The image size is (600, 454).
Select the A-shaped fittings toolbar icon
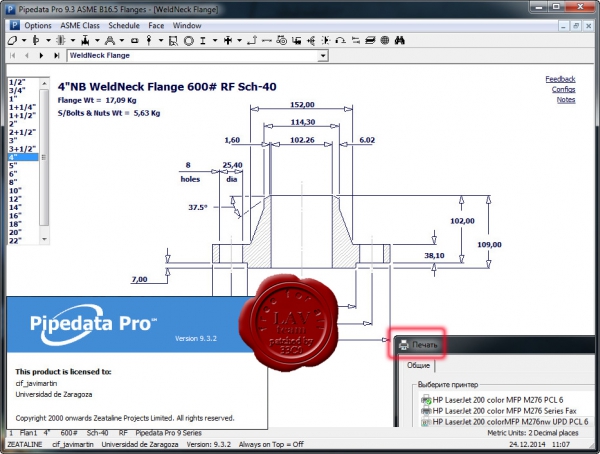(110, 40)
